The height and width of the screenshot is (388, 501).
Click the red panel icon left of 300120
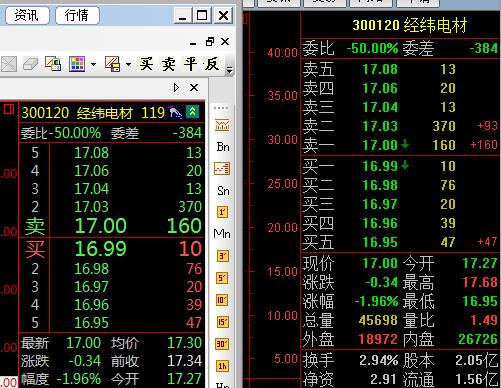[9, 109]
